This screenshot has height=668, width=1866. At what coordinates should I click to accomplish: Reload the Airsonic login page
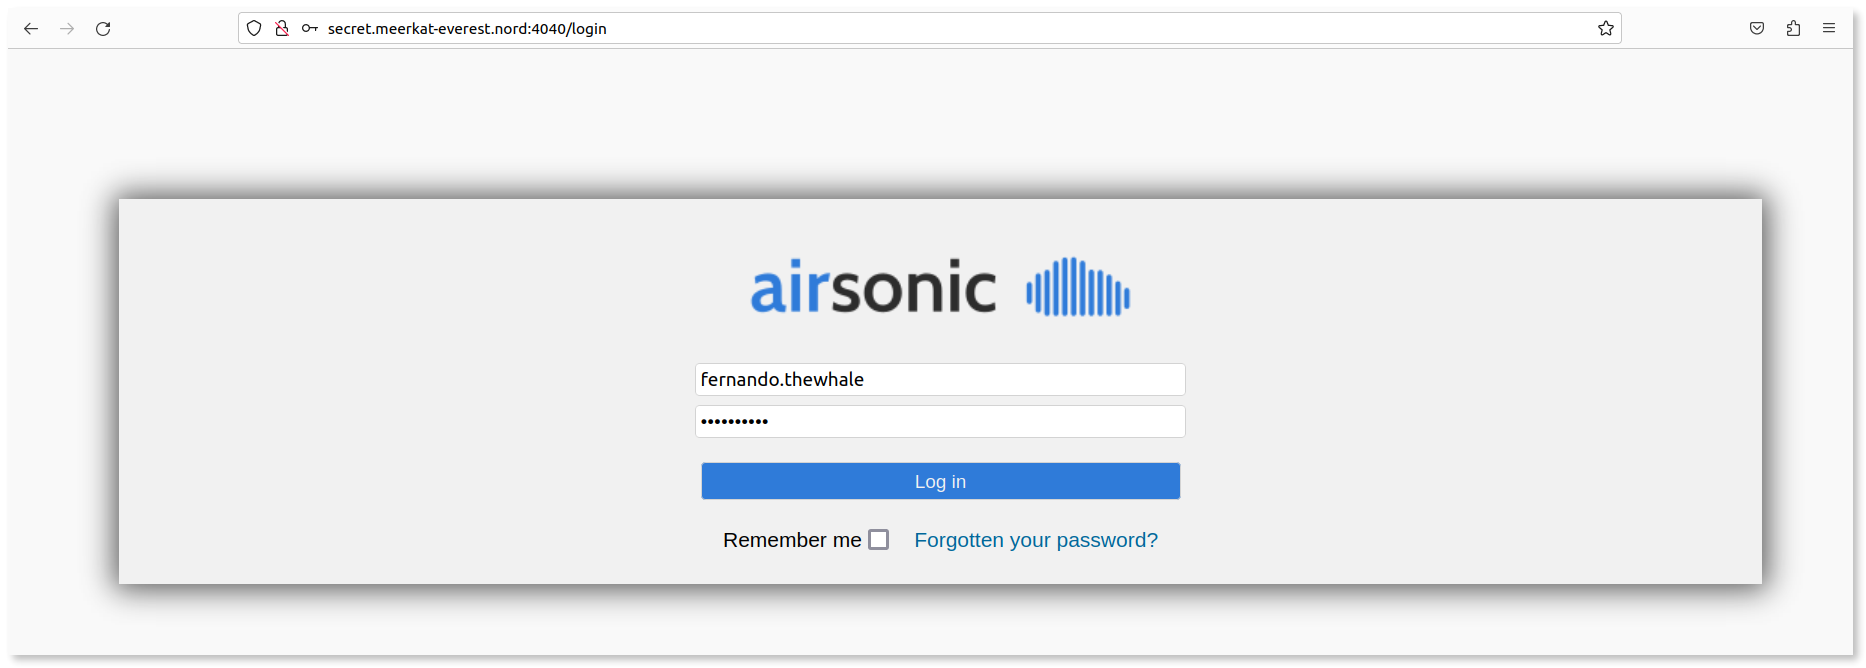coord(103,29)
